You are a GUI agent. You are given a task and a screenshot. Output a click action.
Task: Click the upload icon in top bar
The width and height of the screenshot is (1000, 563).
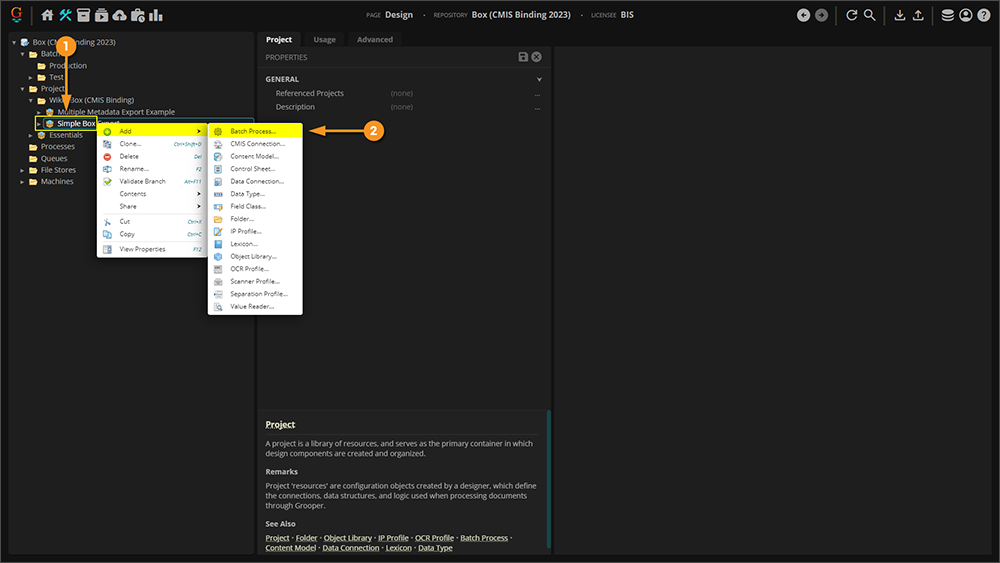click(x=918, y=15)
